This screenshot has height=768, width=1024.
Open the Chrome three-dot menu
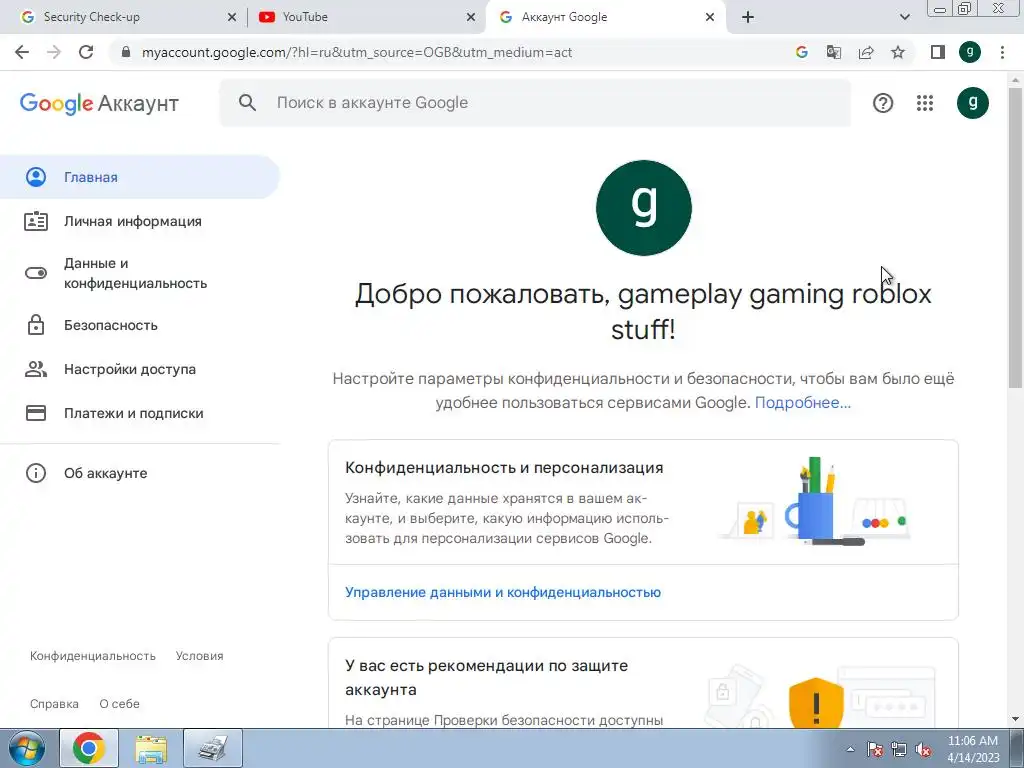coord(1002,52)
